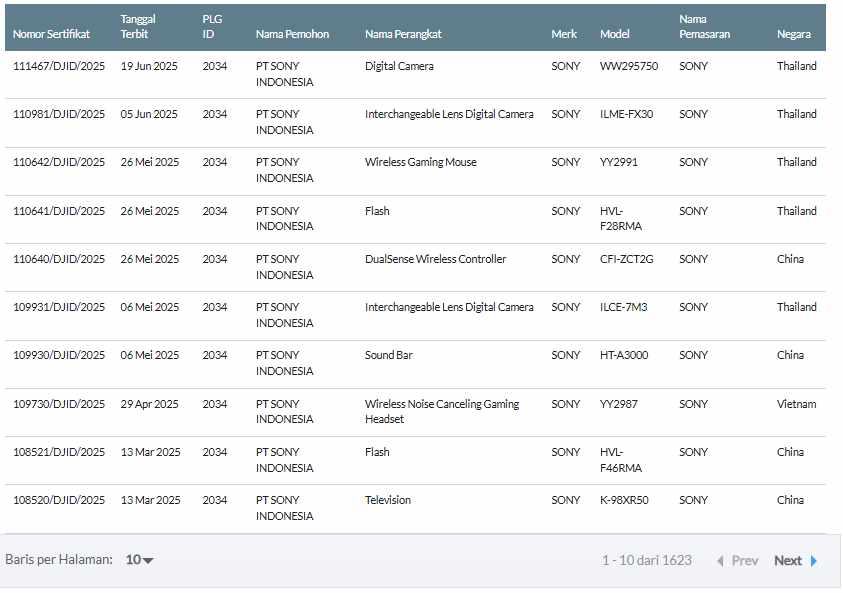This screenshot has height=593, width=843.
Task: Click the Model column header
Action: point(614,34)
